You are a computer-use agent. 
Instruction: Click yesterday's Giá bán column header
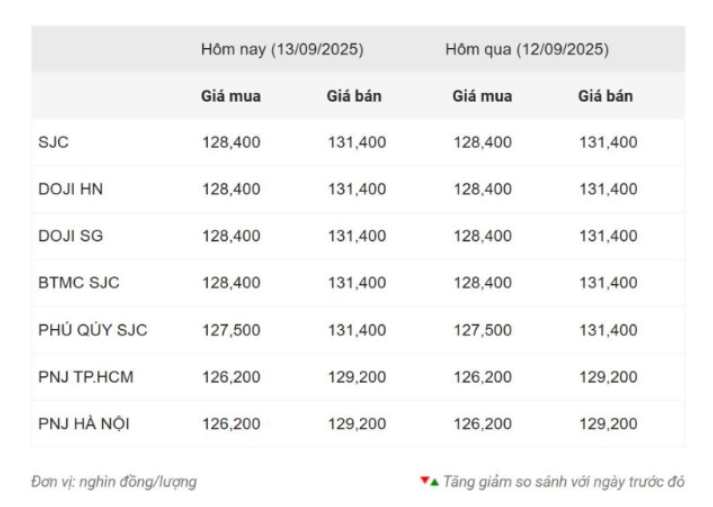606,96
